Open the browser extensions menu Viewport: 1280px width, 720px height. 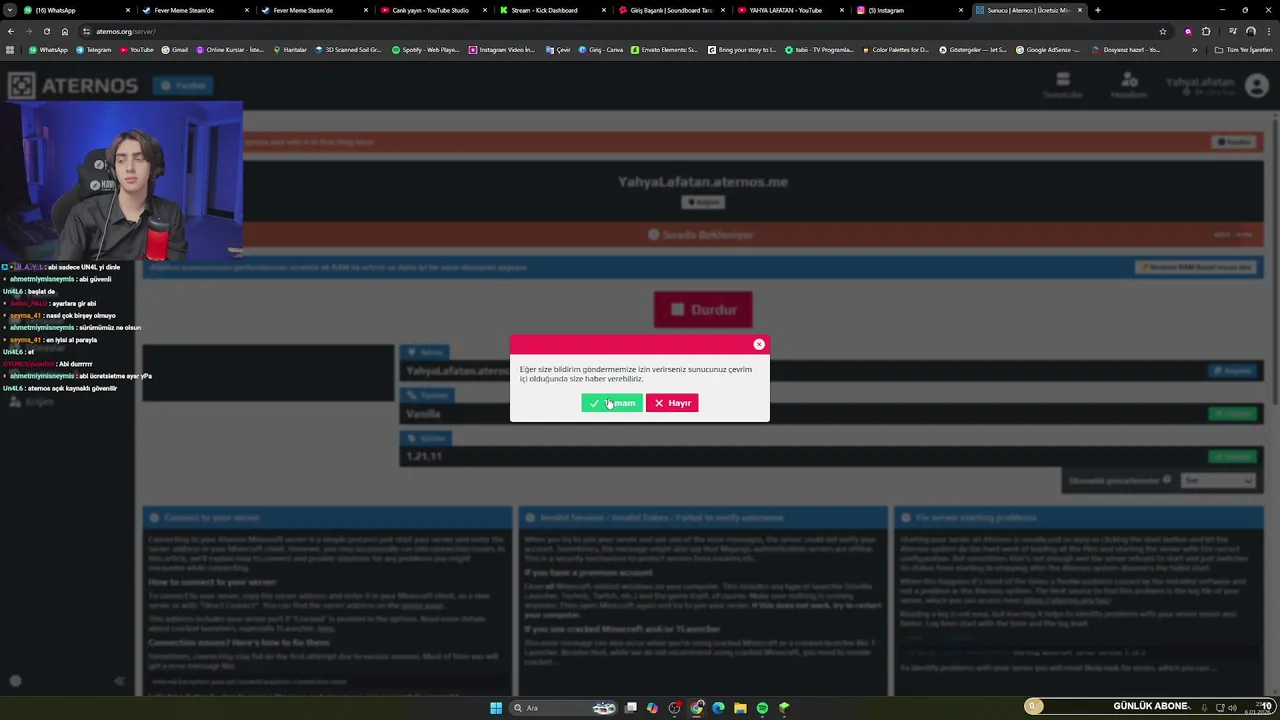[x=1206, y=31]
